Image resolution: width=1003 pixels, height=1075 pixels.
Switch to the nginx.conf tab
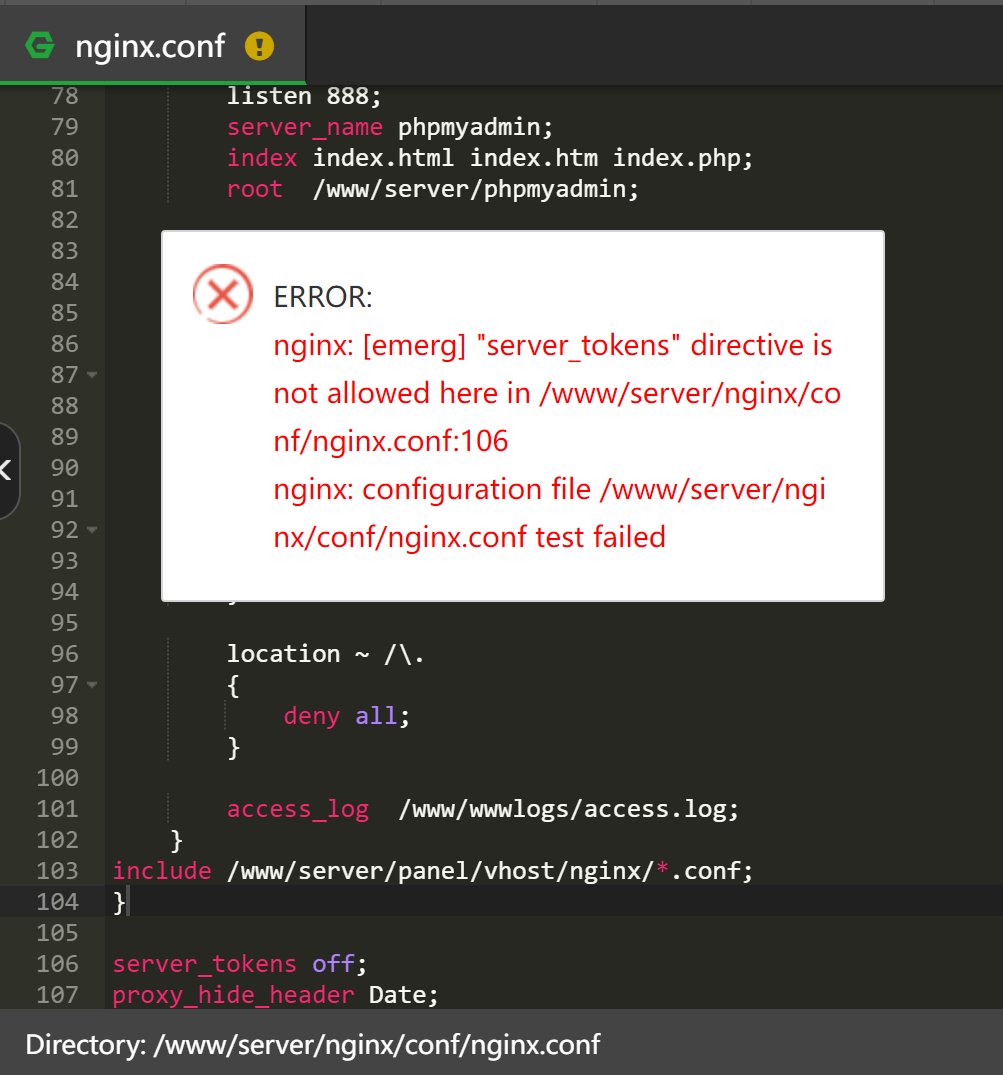150,45
